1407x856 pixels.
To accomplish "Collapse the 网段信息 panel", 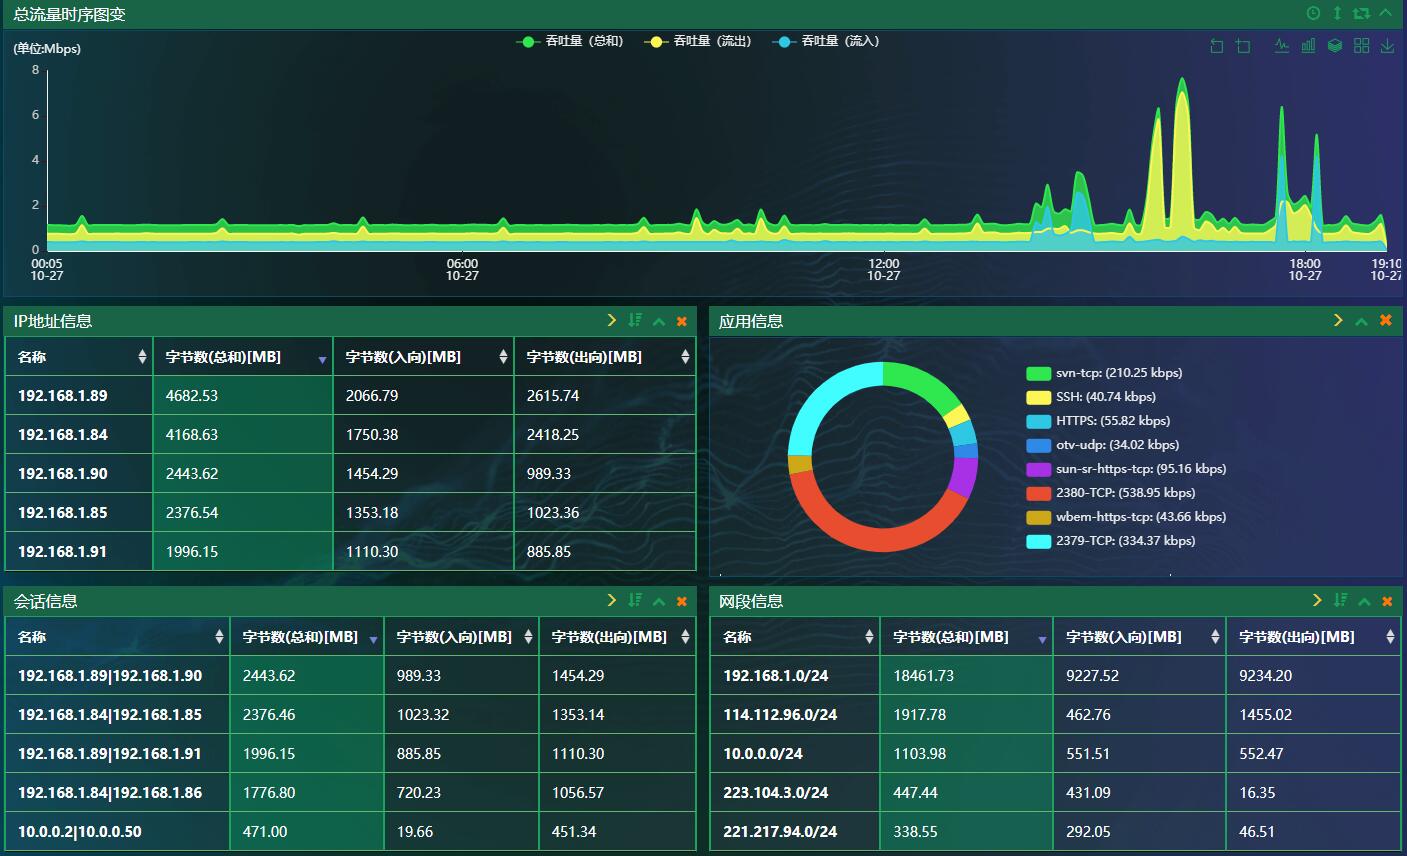I will click(x=1364, y=601).
